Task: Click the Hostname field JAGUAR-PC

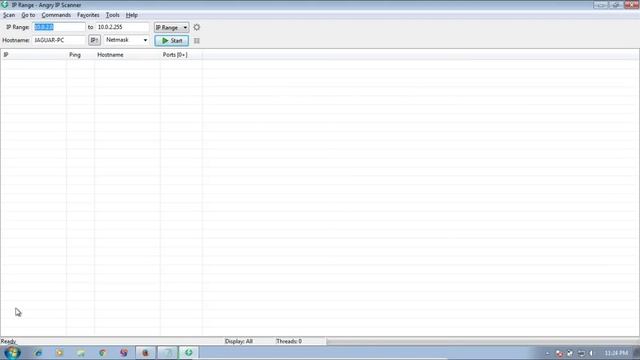Action: point(59,40)
